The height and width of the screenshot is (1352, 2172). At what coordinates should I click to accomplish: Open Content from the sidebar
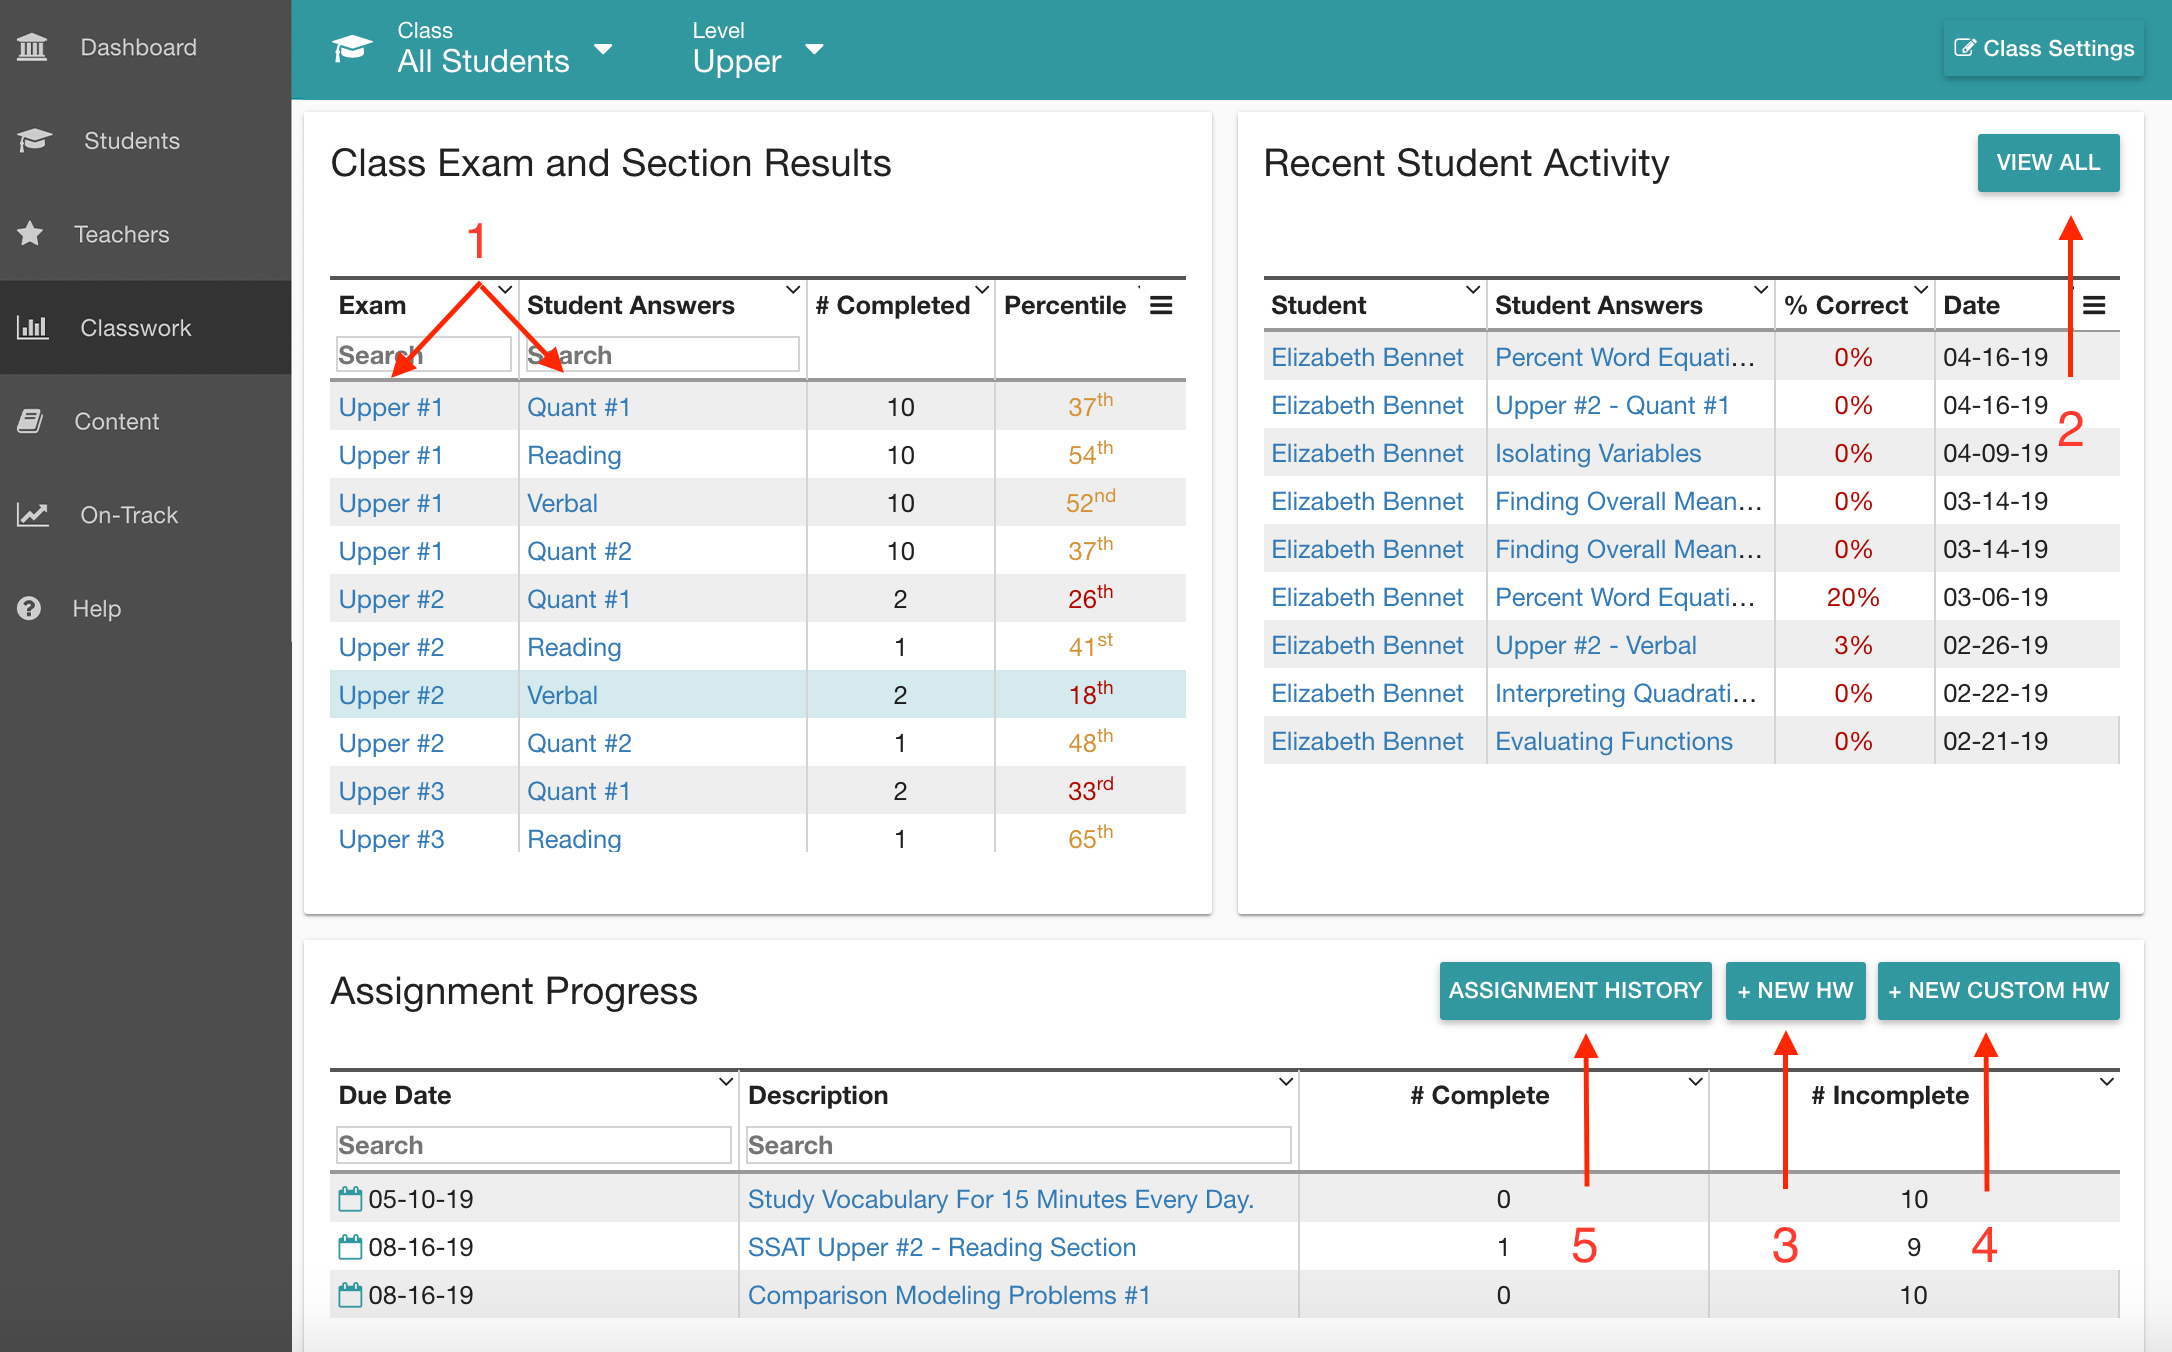pyautogui.click(x=146, y=421)
